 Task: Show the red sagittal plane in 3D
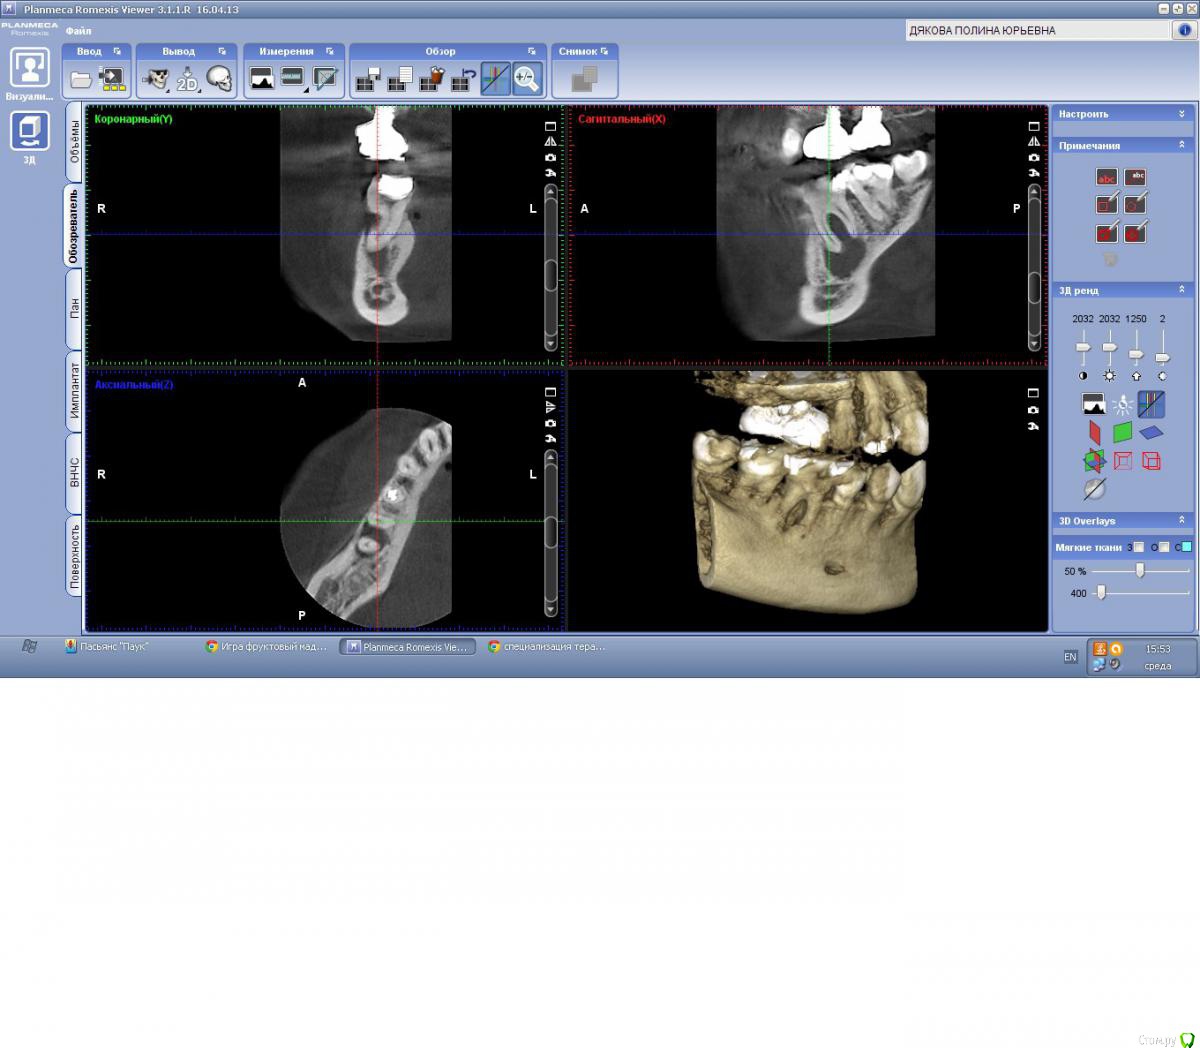(x=1094, y=432)
